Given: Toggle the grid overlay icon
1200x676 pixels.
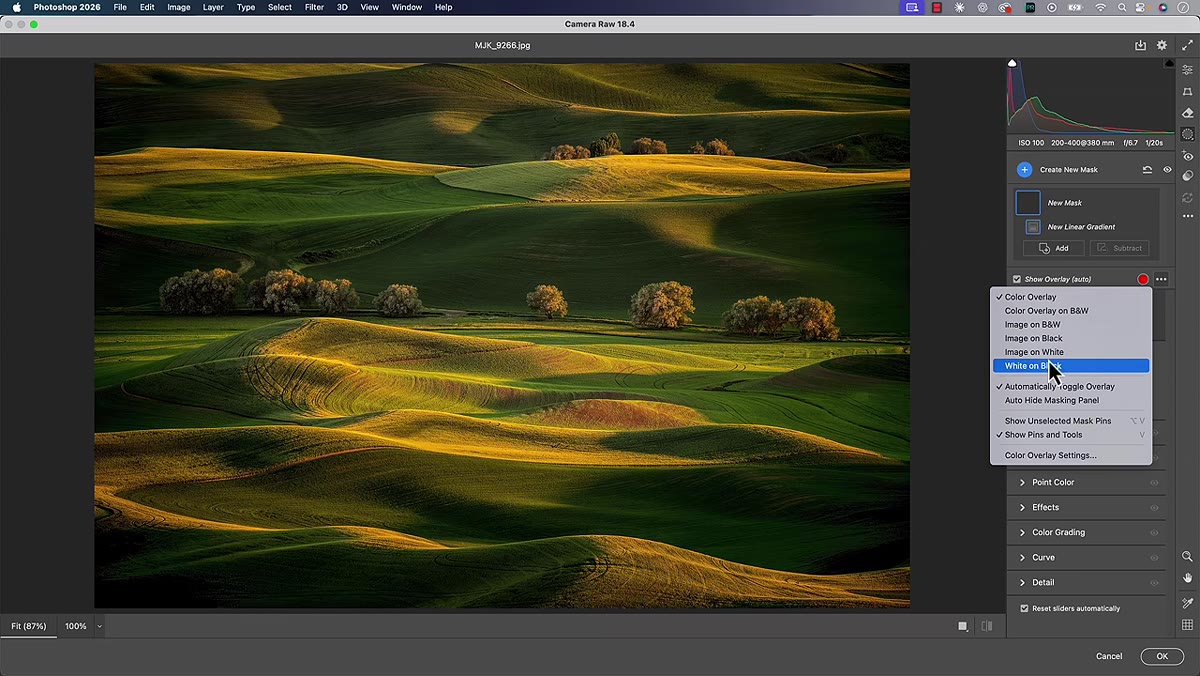Looking at the screenshot, I should tap(1188, 626).
